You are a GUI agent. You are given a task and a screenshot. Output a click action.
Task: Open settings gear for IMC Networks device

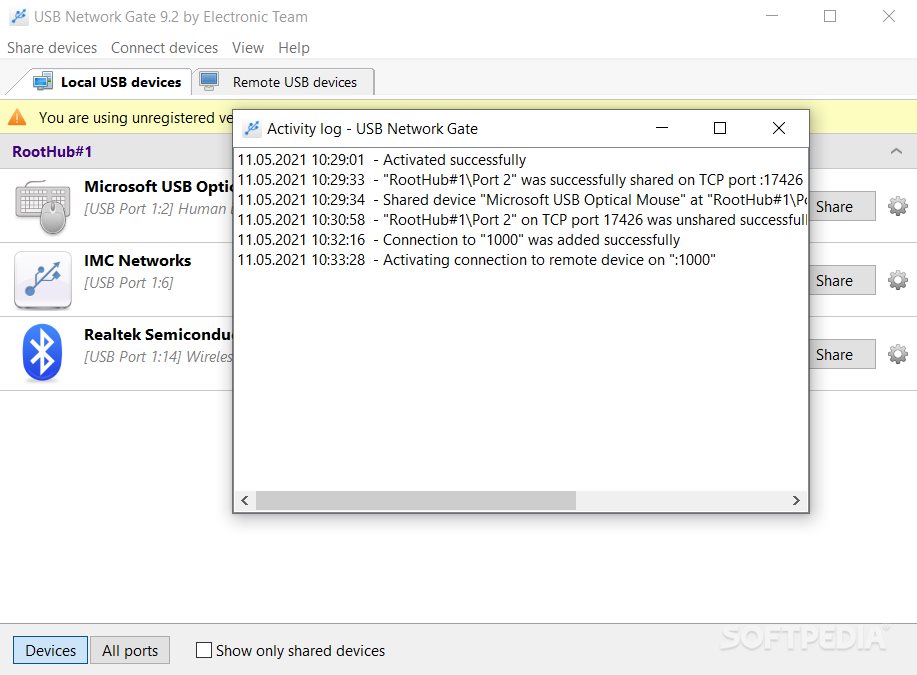coord(897,280)
